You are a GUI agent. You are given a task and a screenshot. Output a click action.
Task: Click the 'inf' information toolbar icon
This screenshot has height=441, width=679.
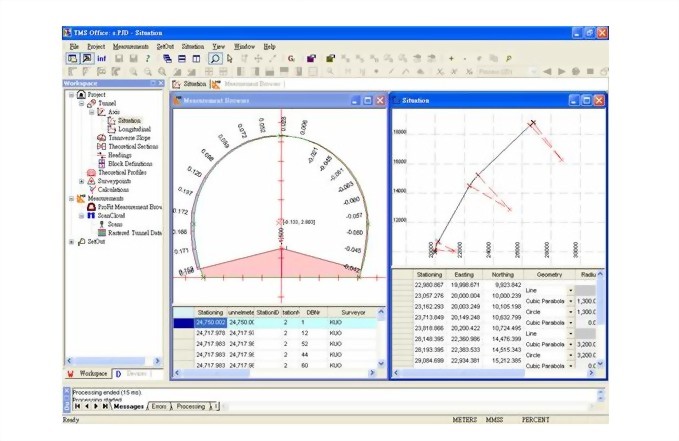101,58
